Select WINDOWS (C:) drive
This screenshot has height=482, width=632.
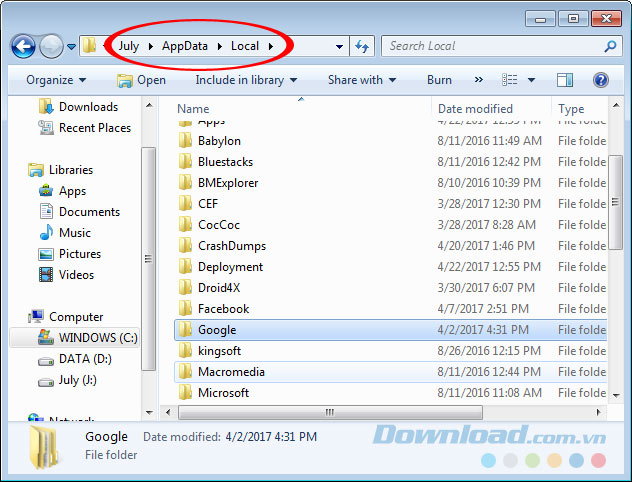point(97,338)
